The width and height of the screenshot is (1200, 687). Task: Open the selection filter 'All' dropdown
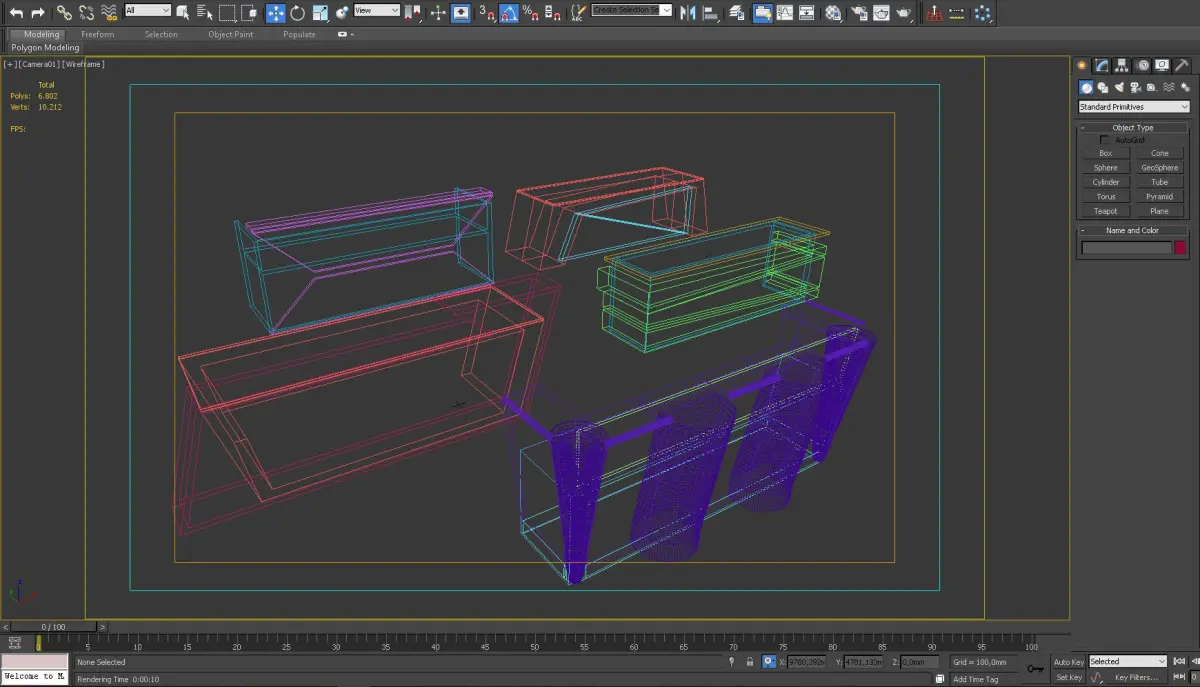pyautogui.click(x=148, y=10)
